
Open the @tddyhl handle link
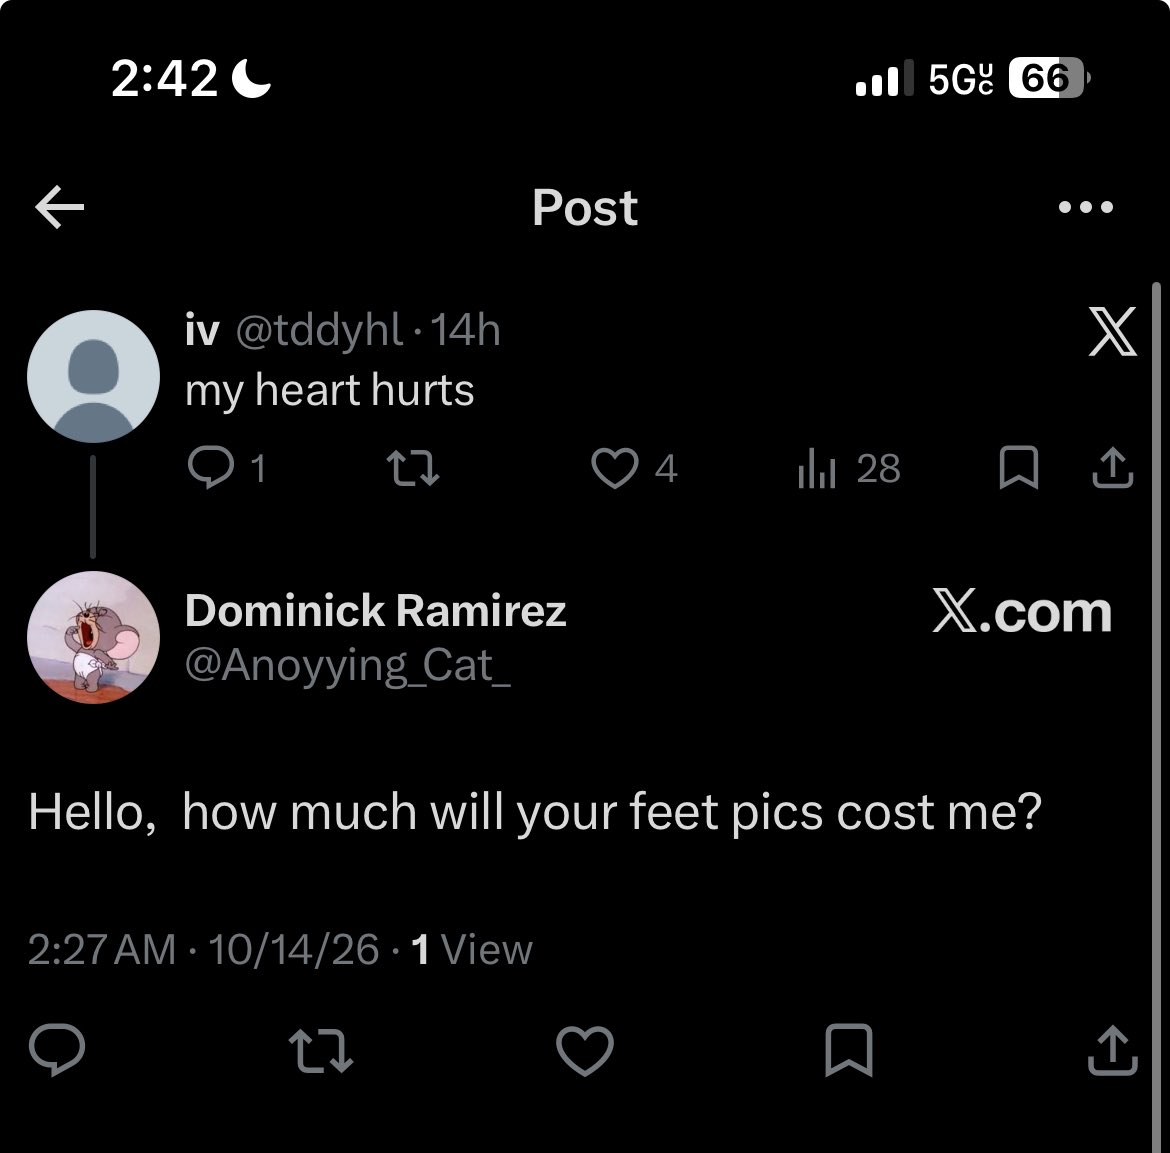click(x=319, y=330)
